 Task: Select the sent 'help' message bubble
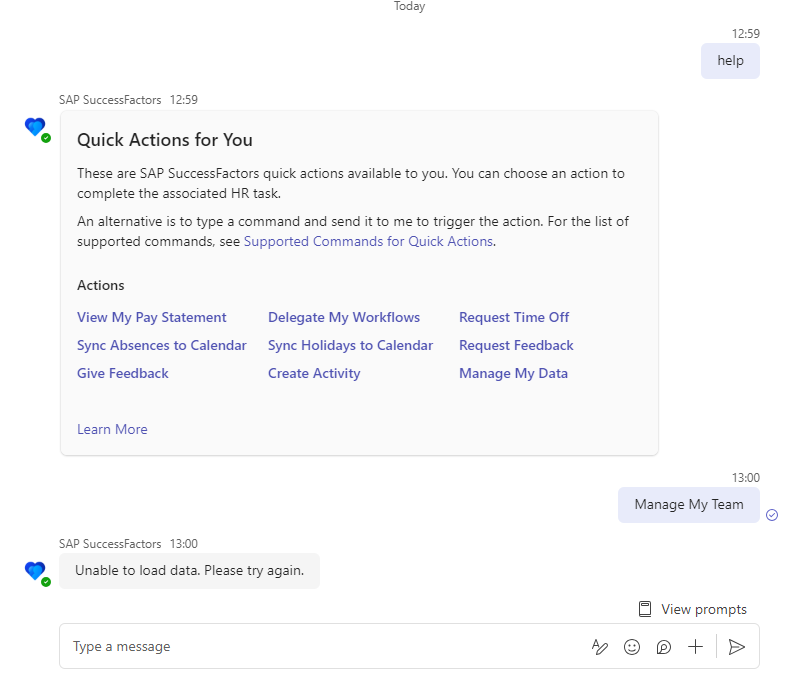click(x=730, y=61)
